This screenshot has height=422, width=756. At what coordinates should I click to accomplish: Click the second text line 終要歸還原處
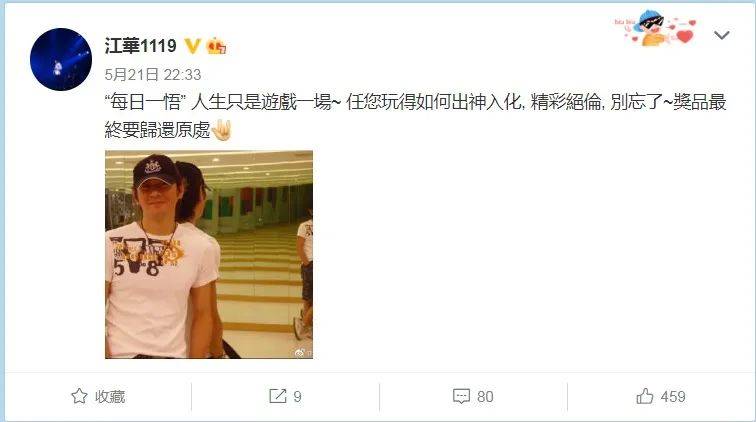pyautogui.click(x=158, y=130)
